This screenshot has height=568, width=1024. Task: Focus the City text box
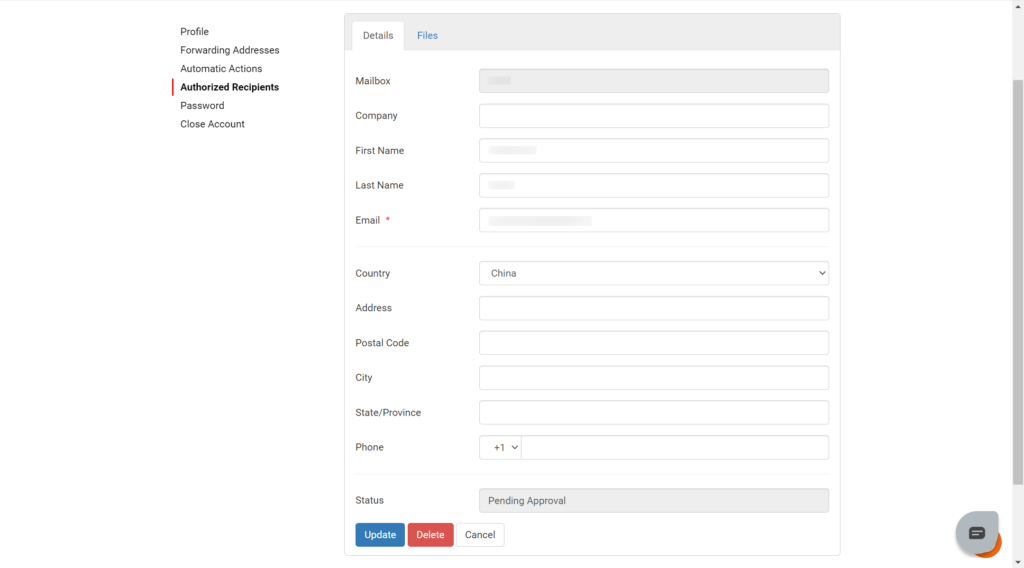(653, 378)
